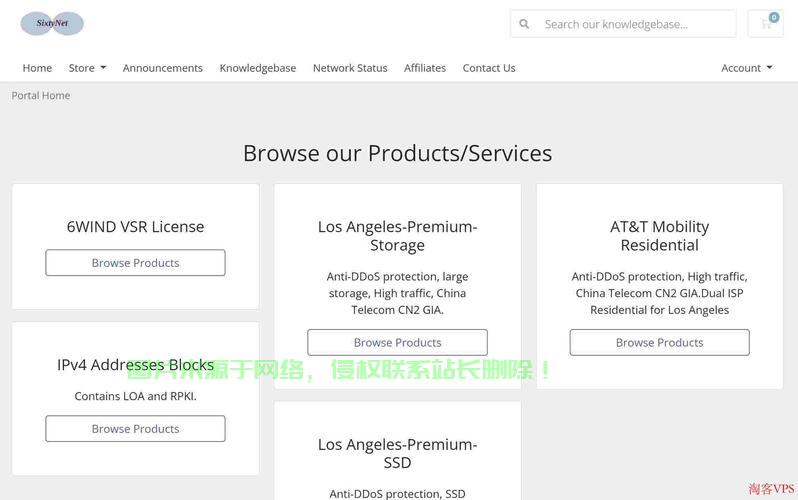
Task: View the Network Status page
Action: (x=350, y=68)
